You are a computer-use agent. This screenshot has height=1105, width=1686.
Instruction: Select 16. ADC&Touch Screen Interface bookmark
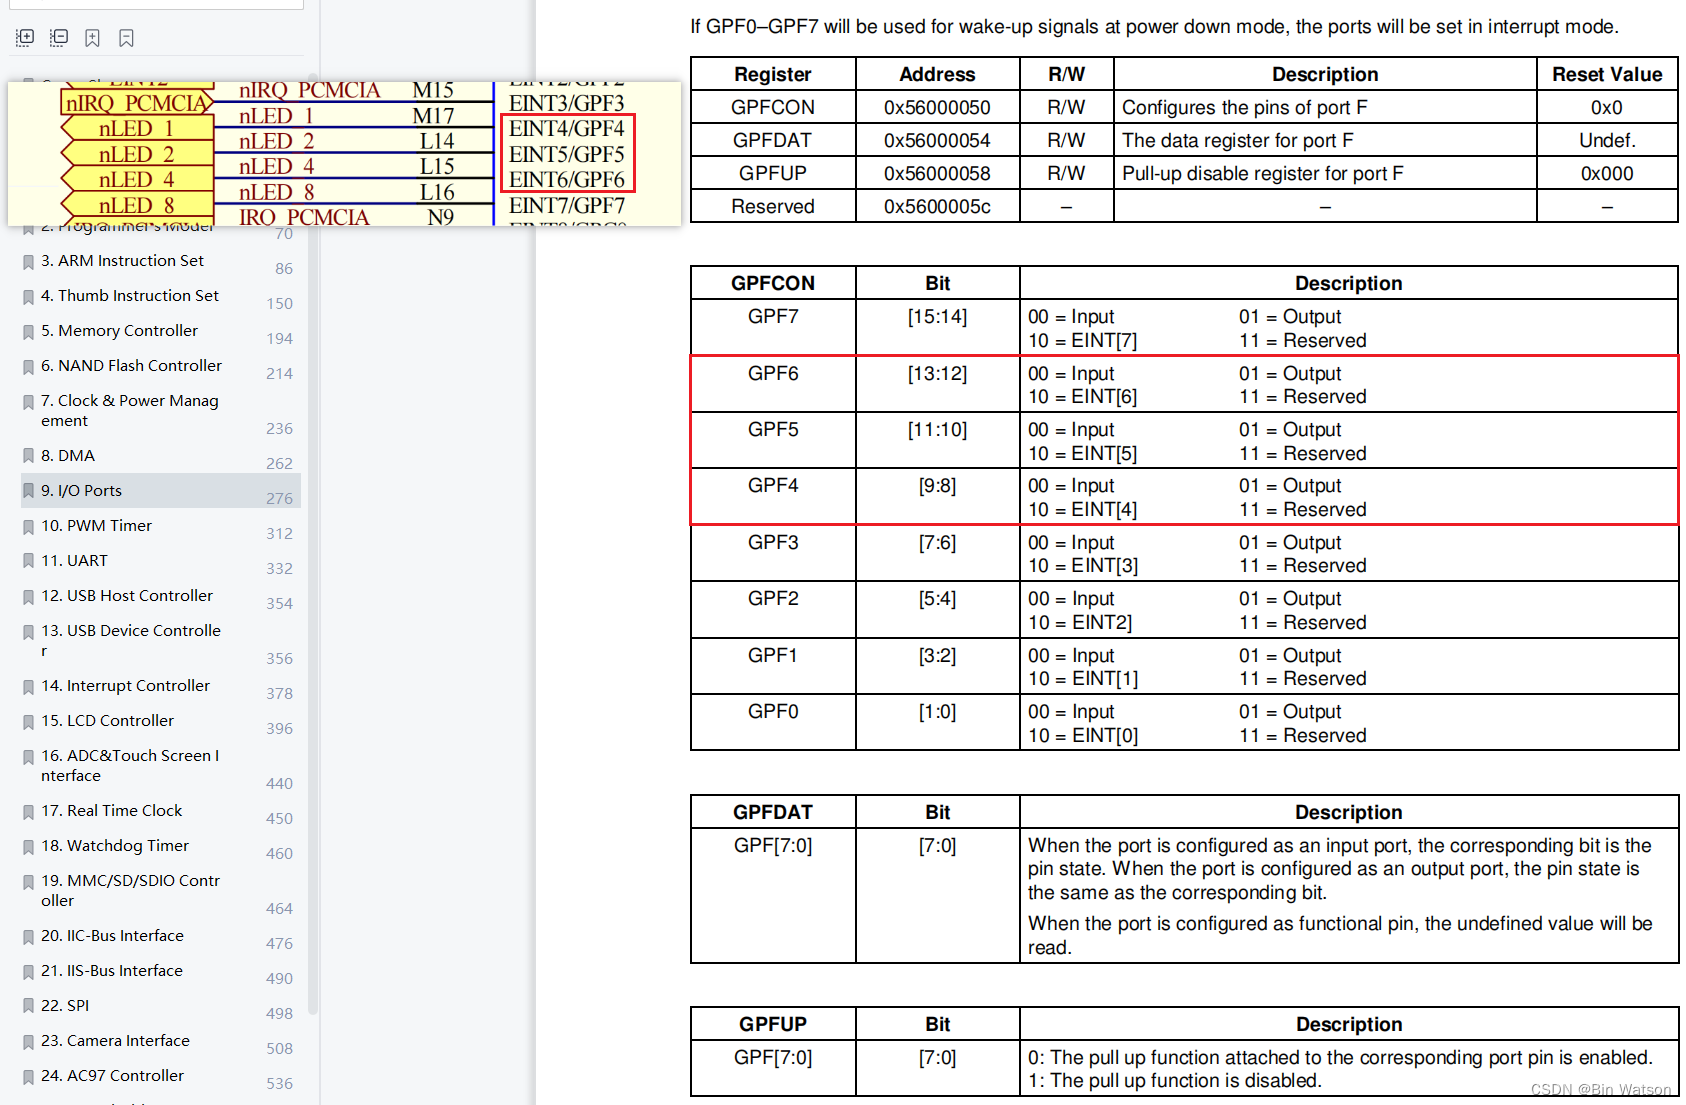click(130, 765)
